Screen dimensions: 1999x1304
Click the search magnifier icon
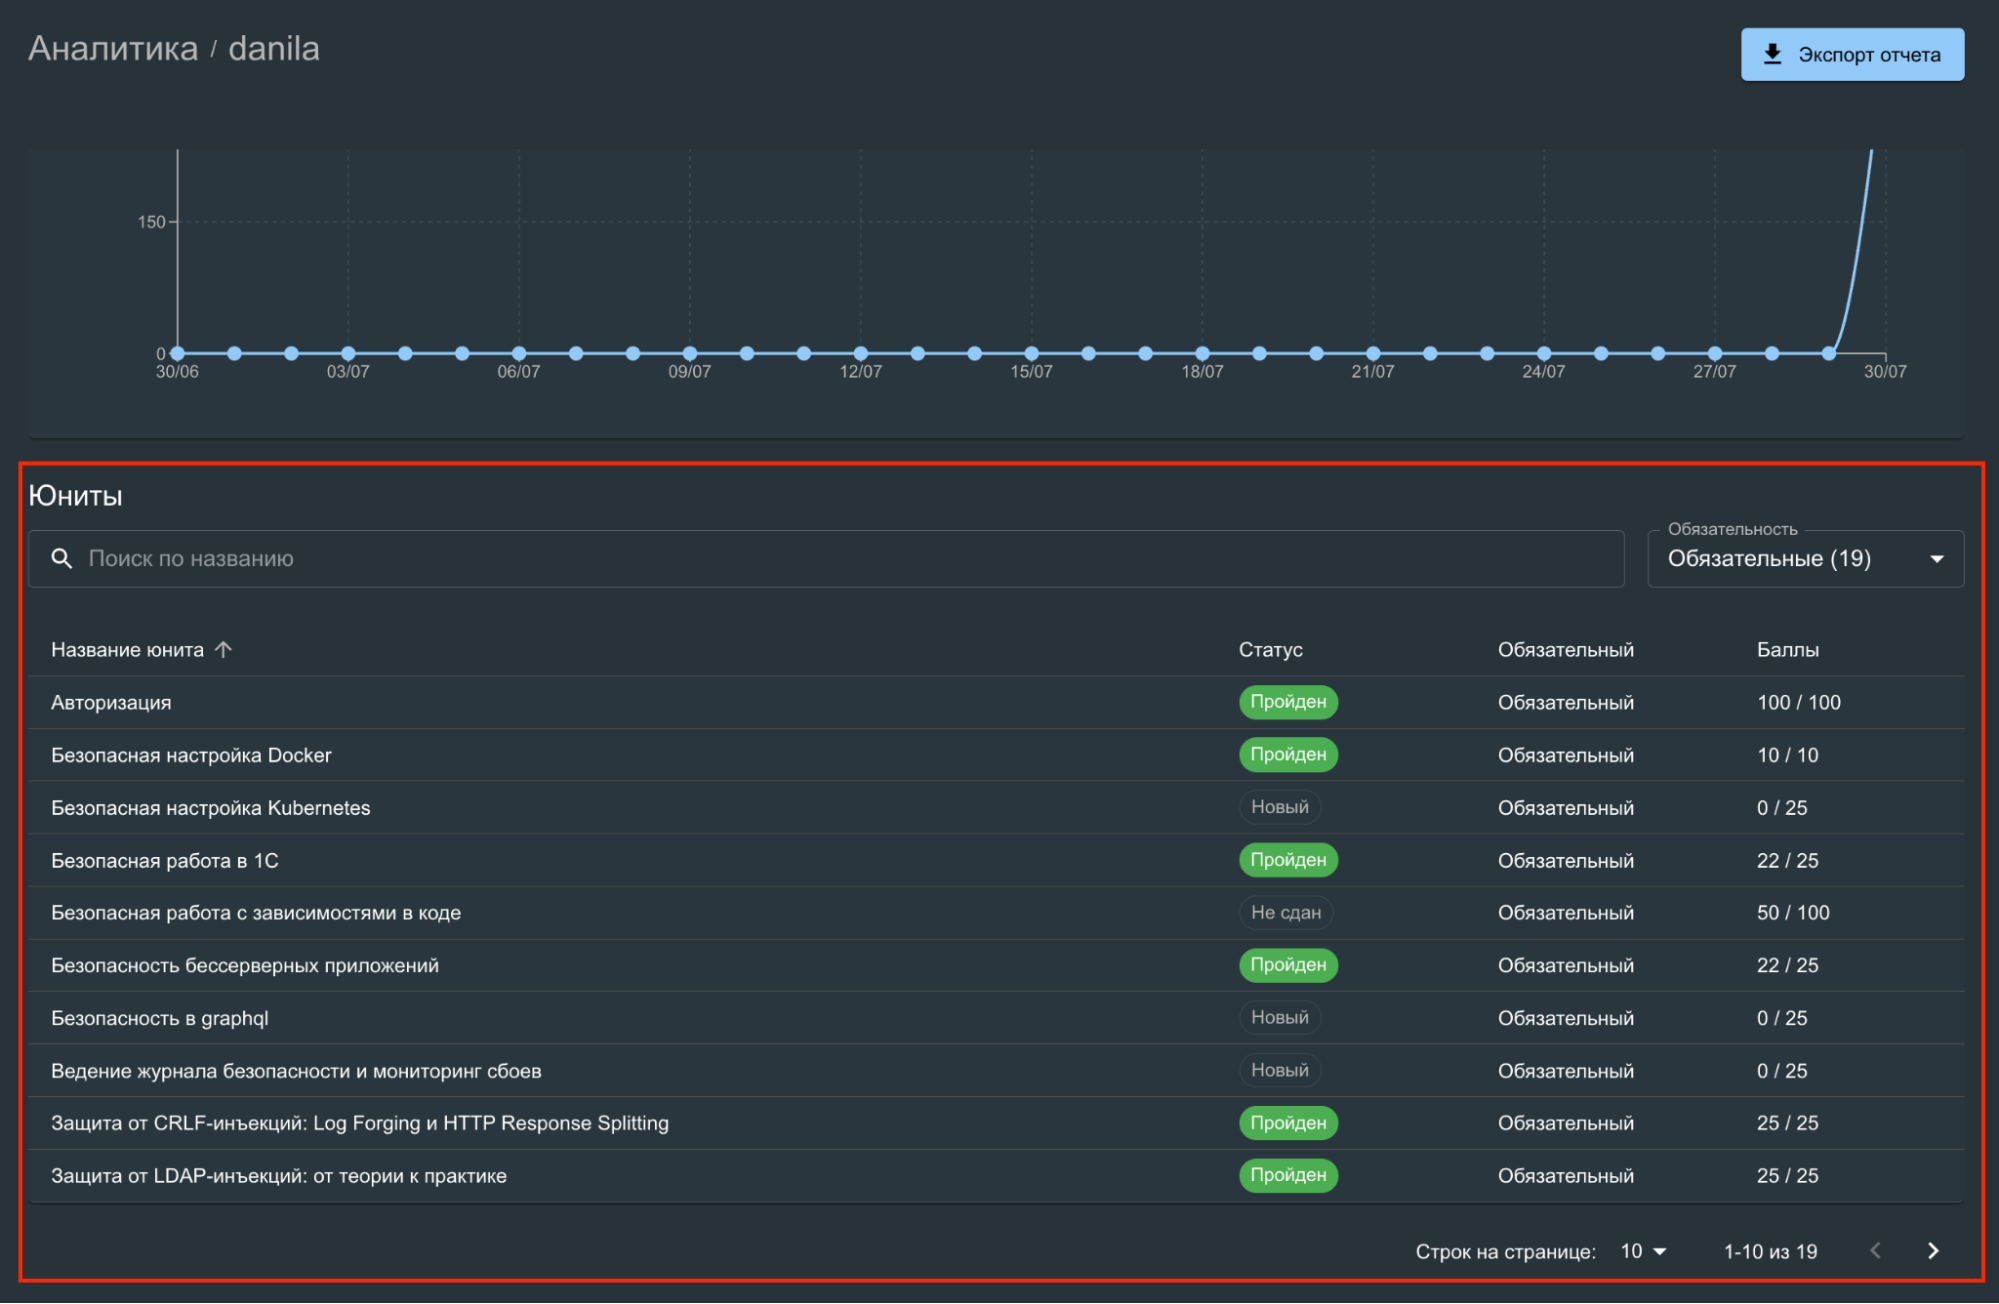pyautogui.click(x=62, y=559)
